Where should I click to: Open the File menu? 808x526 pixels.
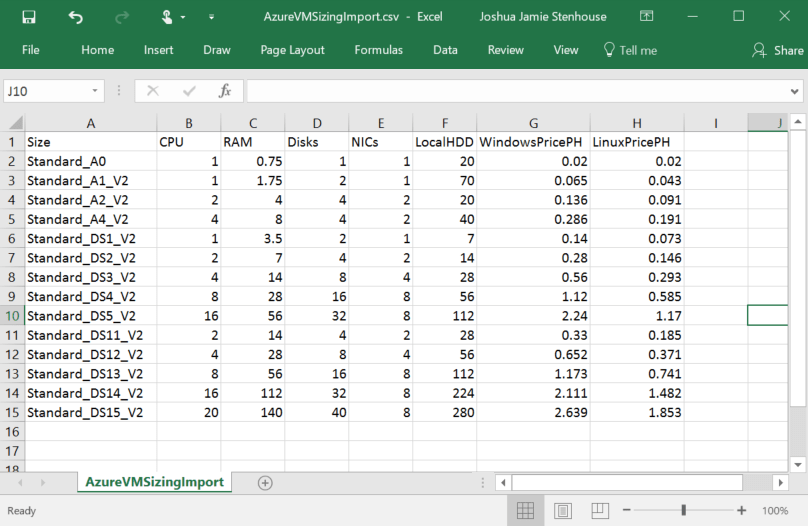(30, 50)
